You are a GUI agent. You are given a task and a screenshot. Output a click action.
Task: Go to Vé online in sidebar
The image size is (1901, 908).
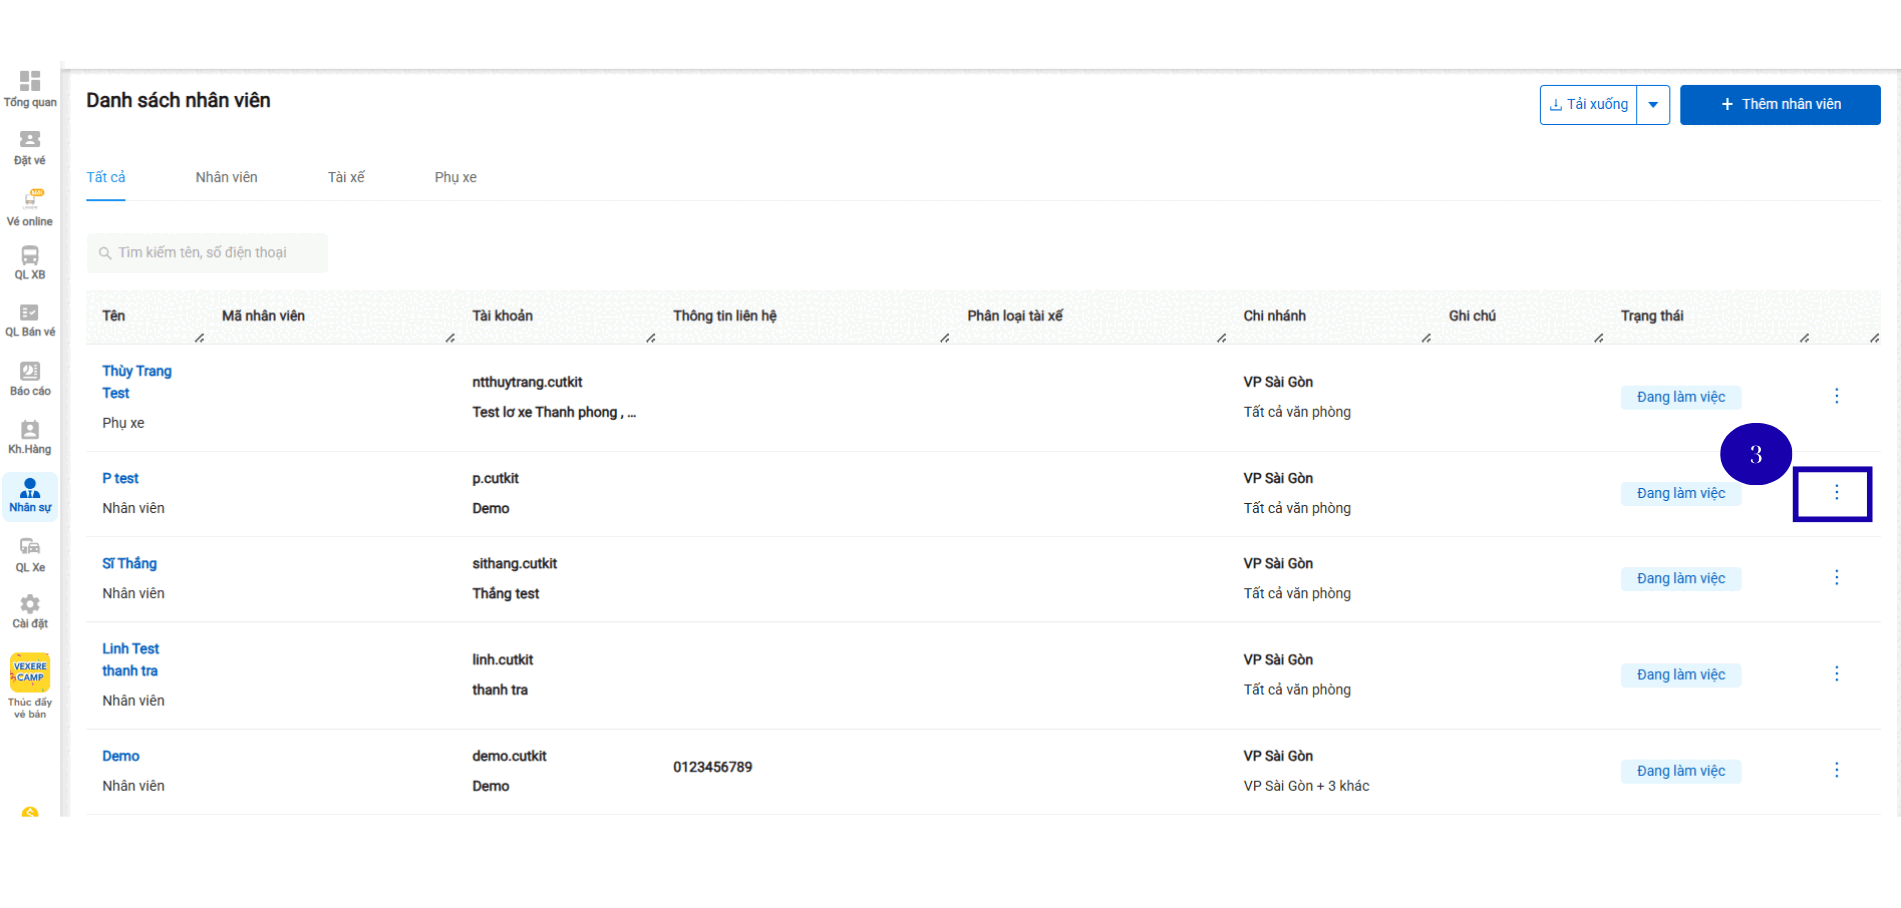click(x=30, y=200)
